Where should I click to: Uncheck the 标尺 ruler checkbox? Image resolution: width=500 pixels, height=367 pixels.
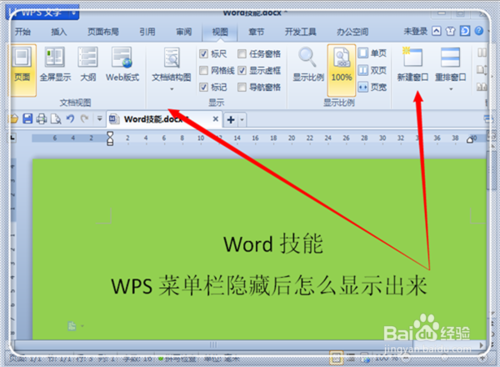204,54
